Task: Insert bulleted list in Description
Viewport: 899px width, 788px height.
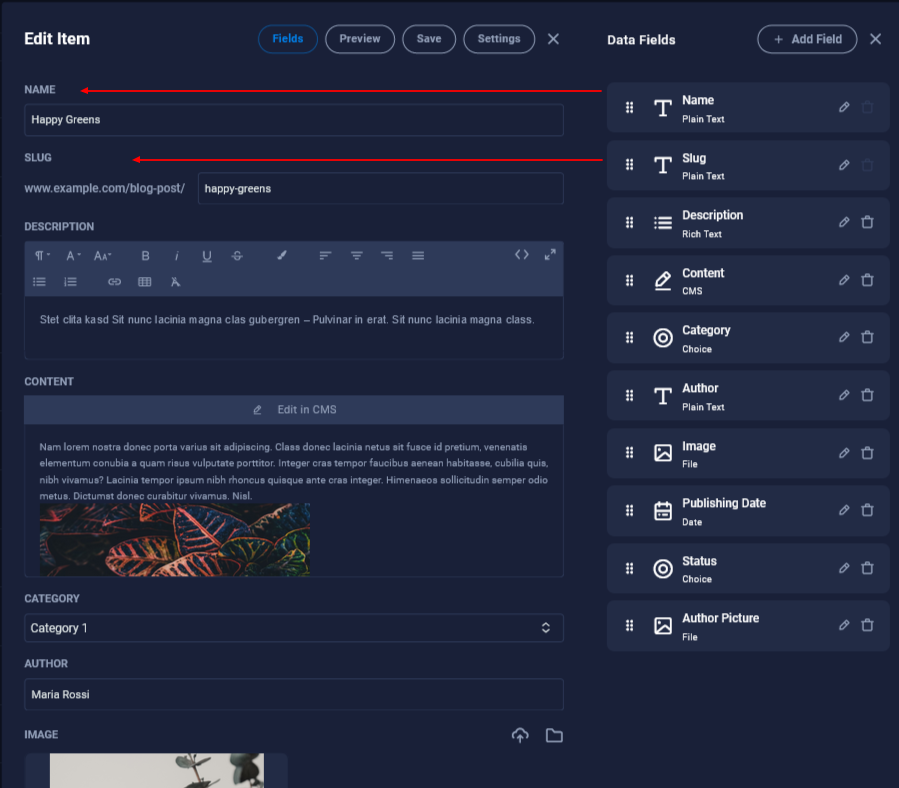Action: (x=39, y=282)
